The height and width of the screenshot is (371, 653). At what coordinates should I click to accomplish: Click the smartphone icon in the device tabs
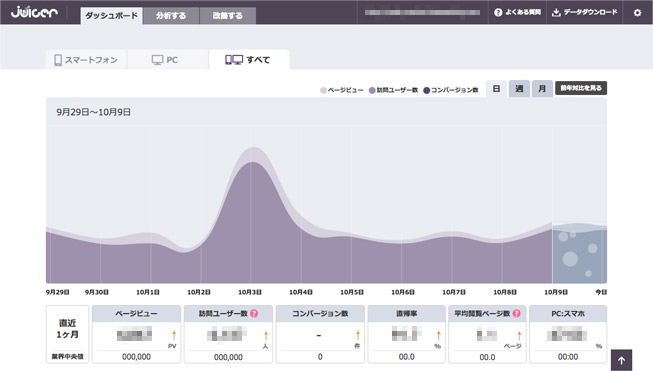point(58,60)
